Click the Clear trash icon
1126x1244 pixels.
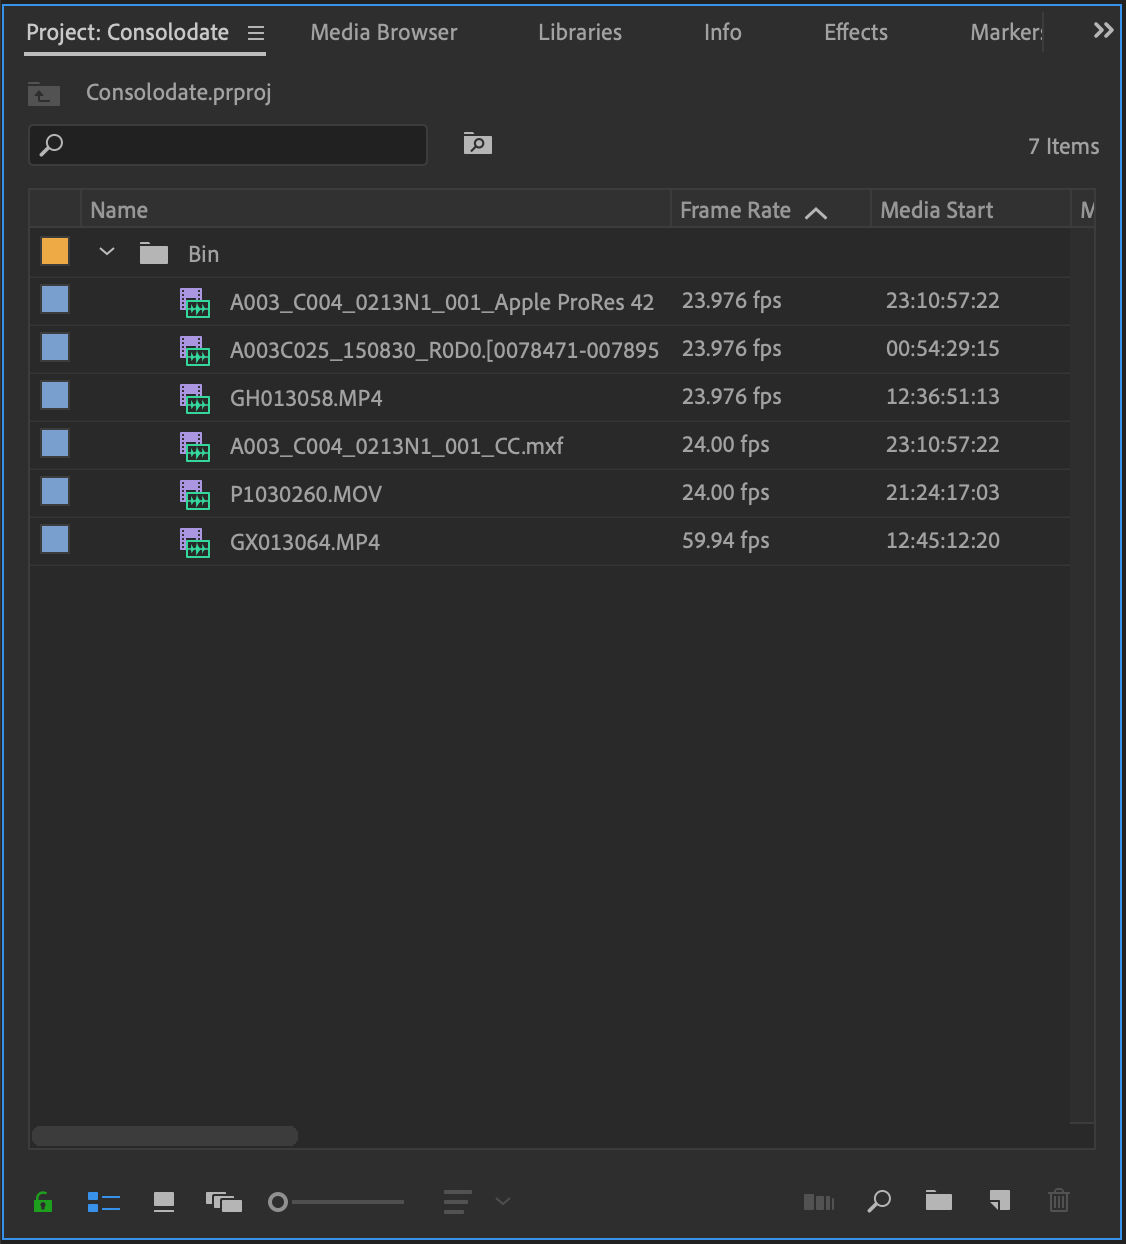tap(1058, 1202)
